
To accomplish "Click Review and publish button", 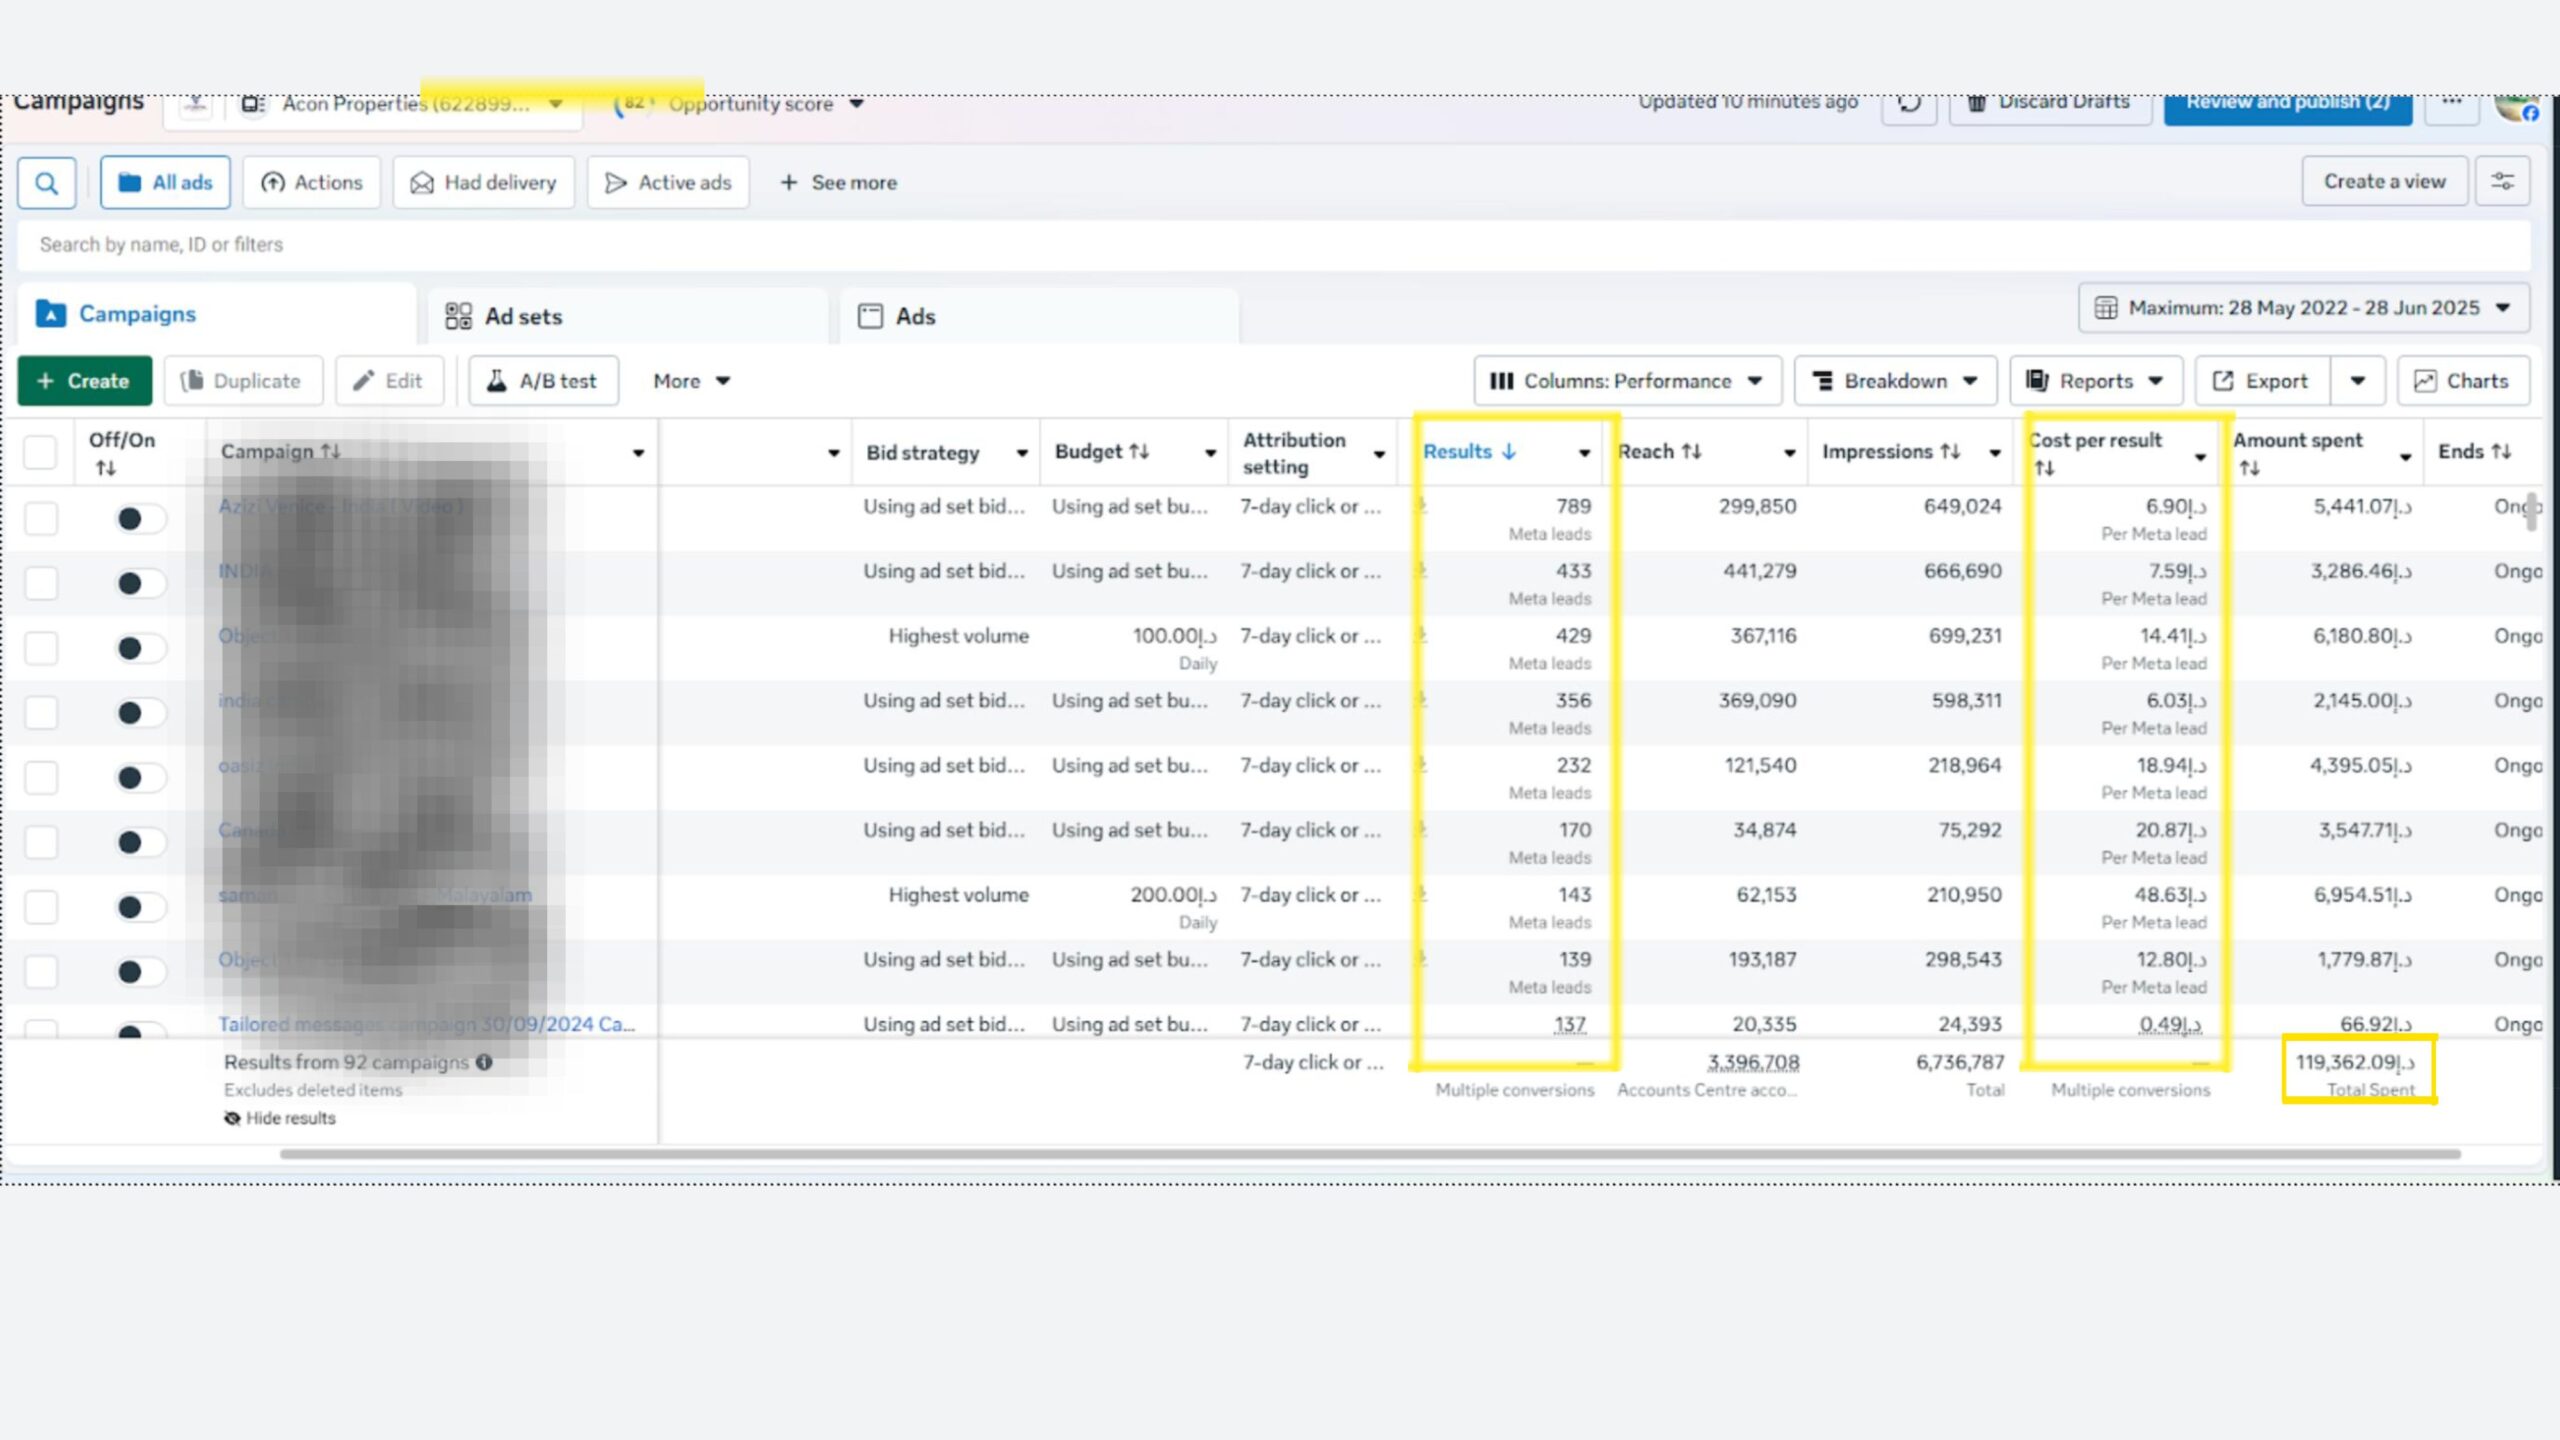I will tap(2286, 106).
